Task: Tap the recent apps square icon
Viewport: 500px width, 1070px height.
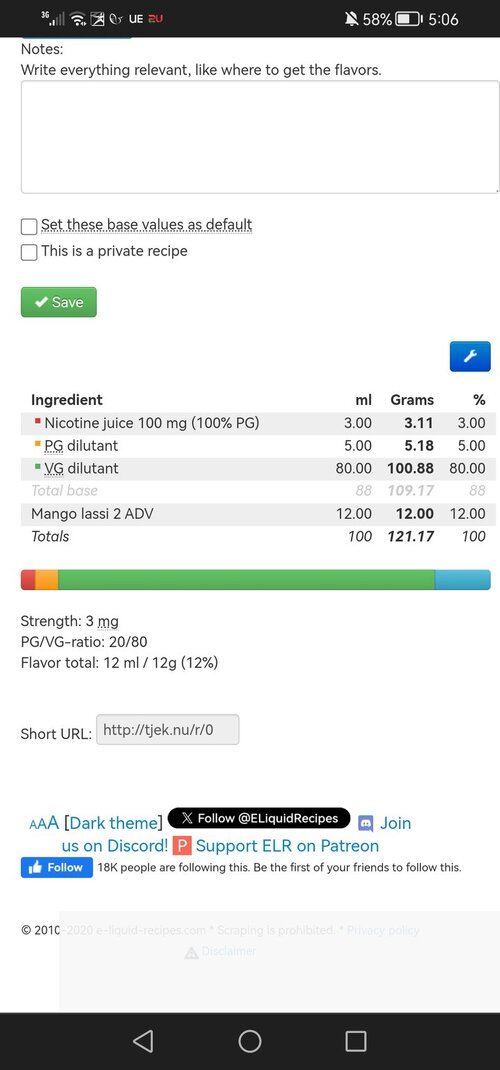Action: [356, 1041]
